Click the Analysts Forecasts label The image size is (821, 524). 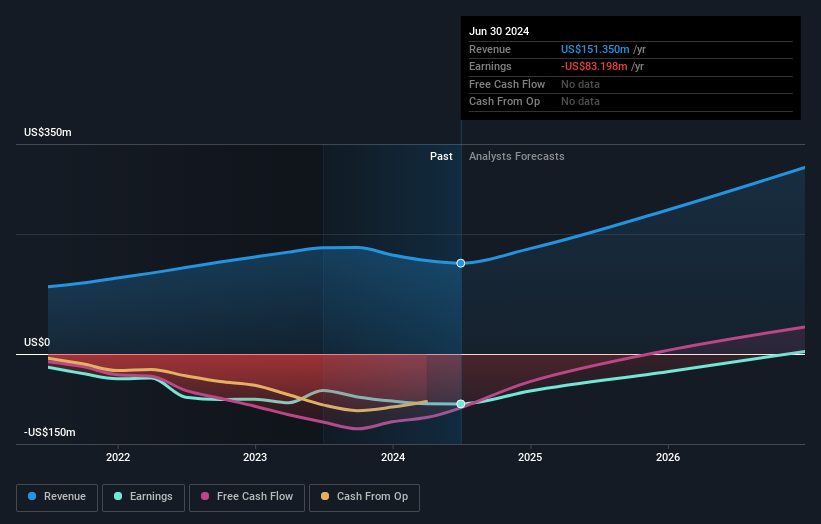point(517,157)
